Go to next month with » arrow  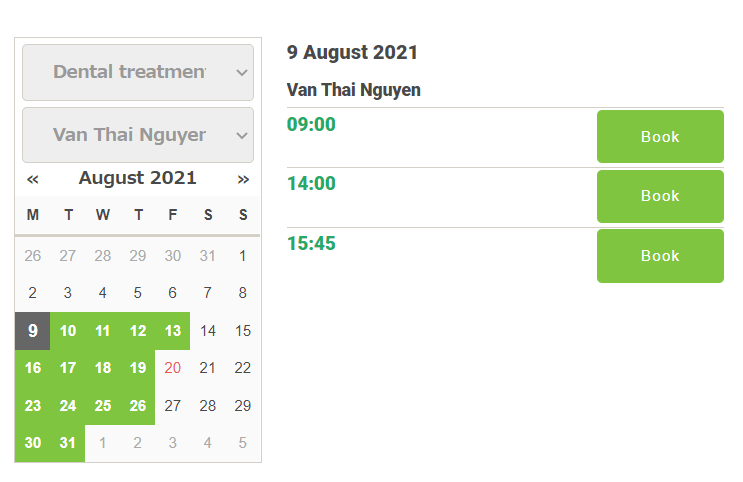pos(243,179)
